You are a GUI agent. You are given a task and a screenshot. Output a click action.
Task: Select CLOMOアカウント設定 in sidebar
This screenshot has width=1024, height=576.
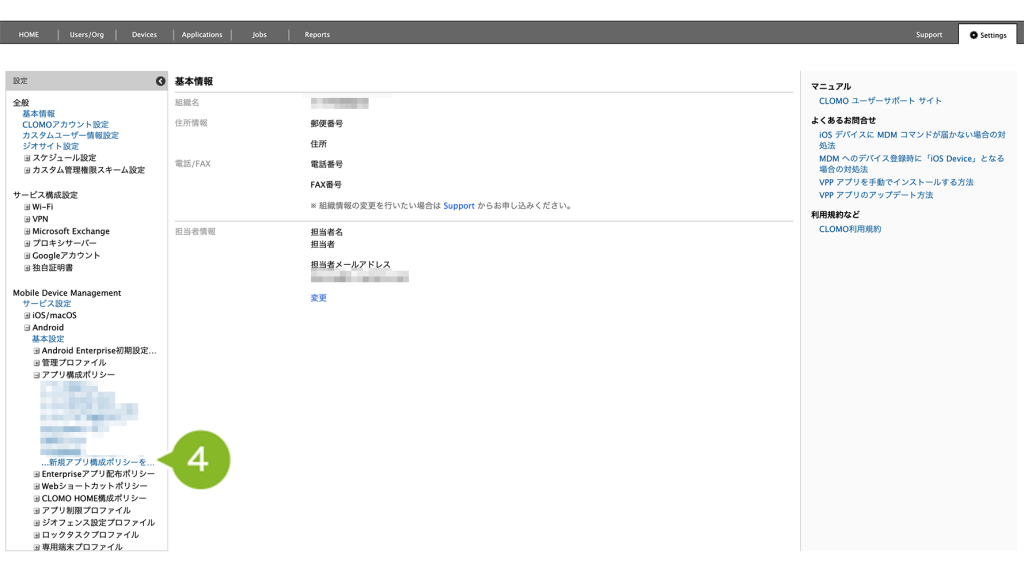coord(65,125)
